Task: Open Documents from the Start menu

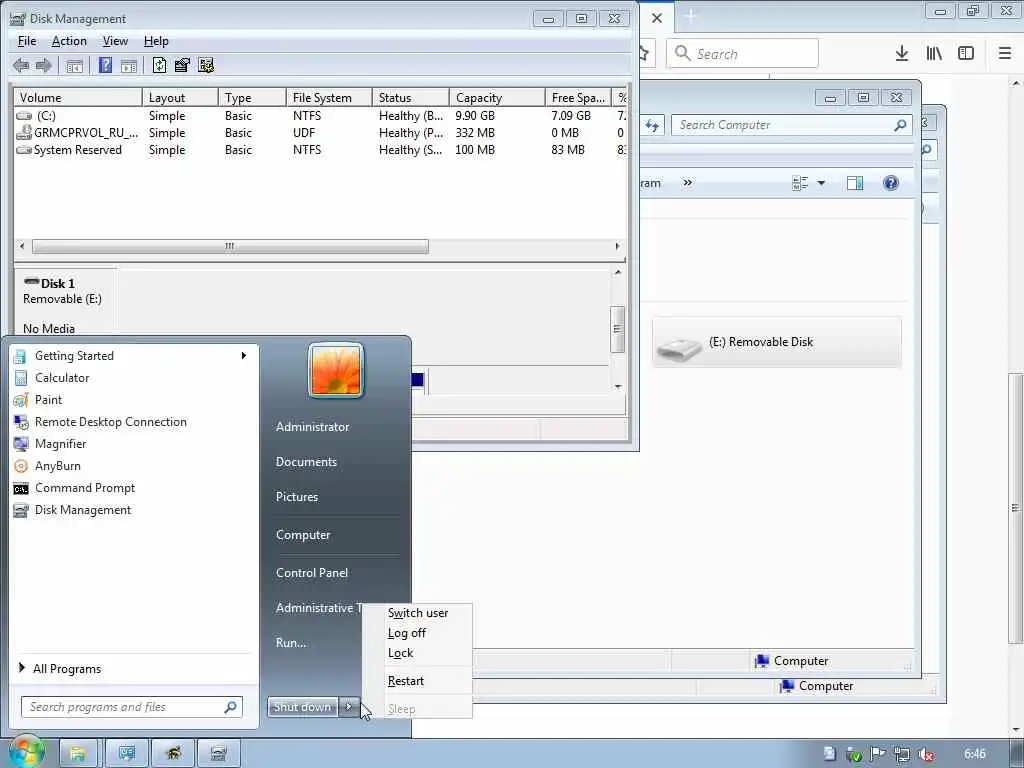Action: point(306,462)
